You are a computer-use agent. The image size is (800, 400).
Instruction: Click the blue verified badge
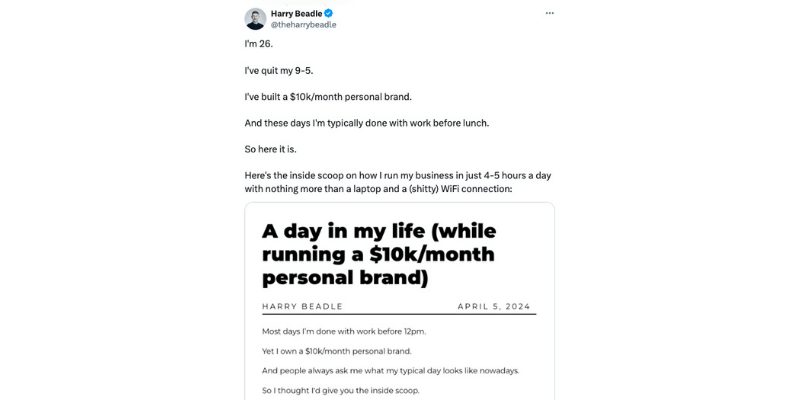coord(327,13)
